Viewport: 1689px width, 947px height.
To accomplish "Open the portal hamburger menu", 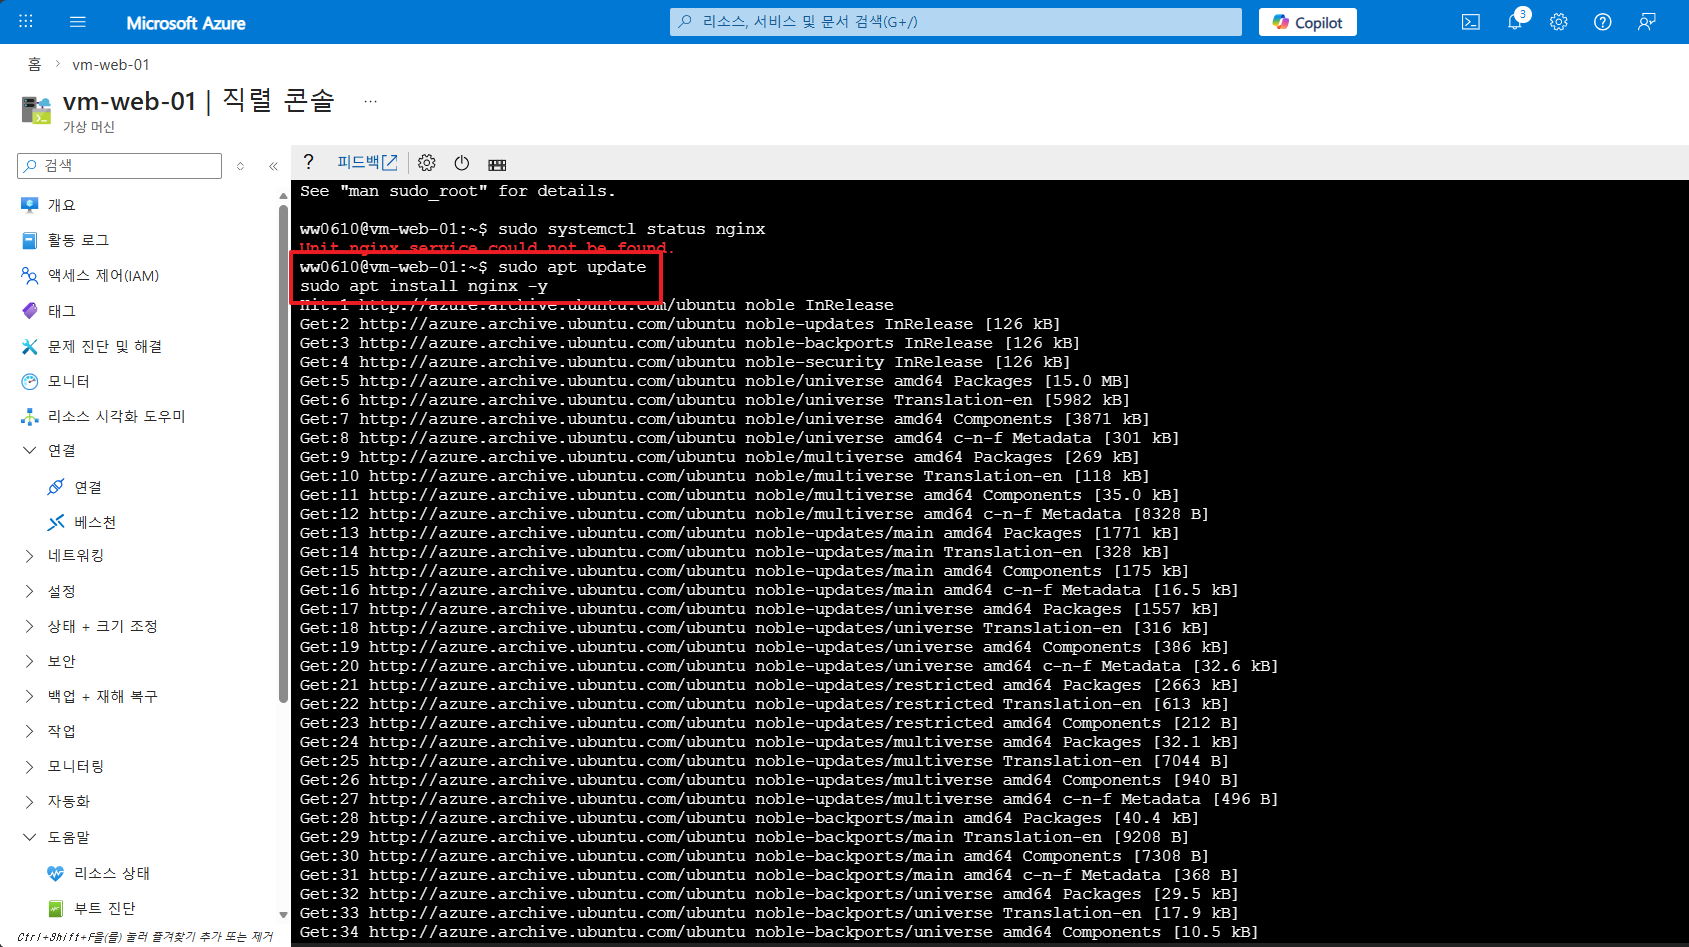I will 78,22.
